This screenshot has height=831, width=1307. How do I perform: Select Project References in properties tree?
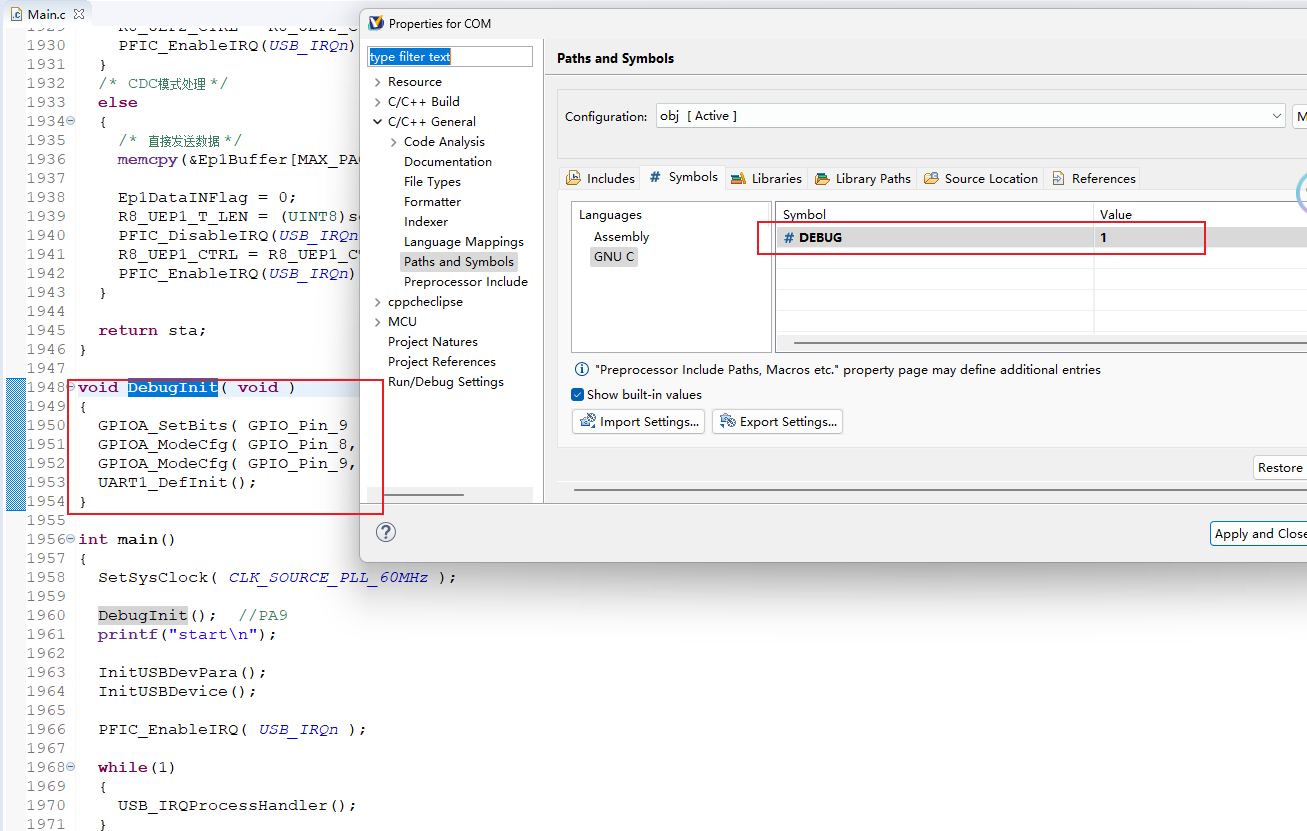pos(442,362)
